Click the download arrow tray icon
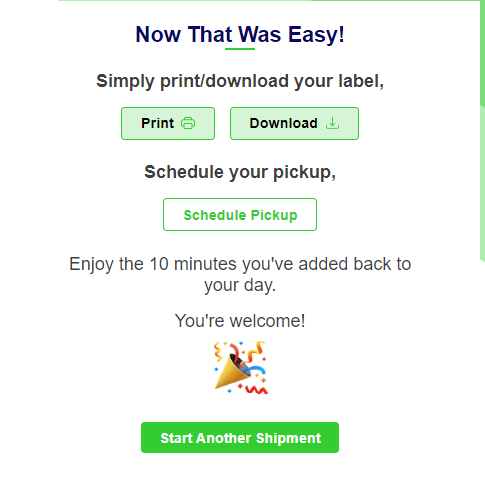 [332, 123]
